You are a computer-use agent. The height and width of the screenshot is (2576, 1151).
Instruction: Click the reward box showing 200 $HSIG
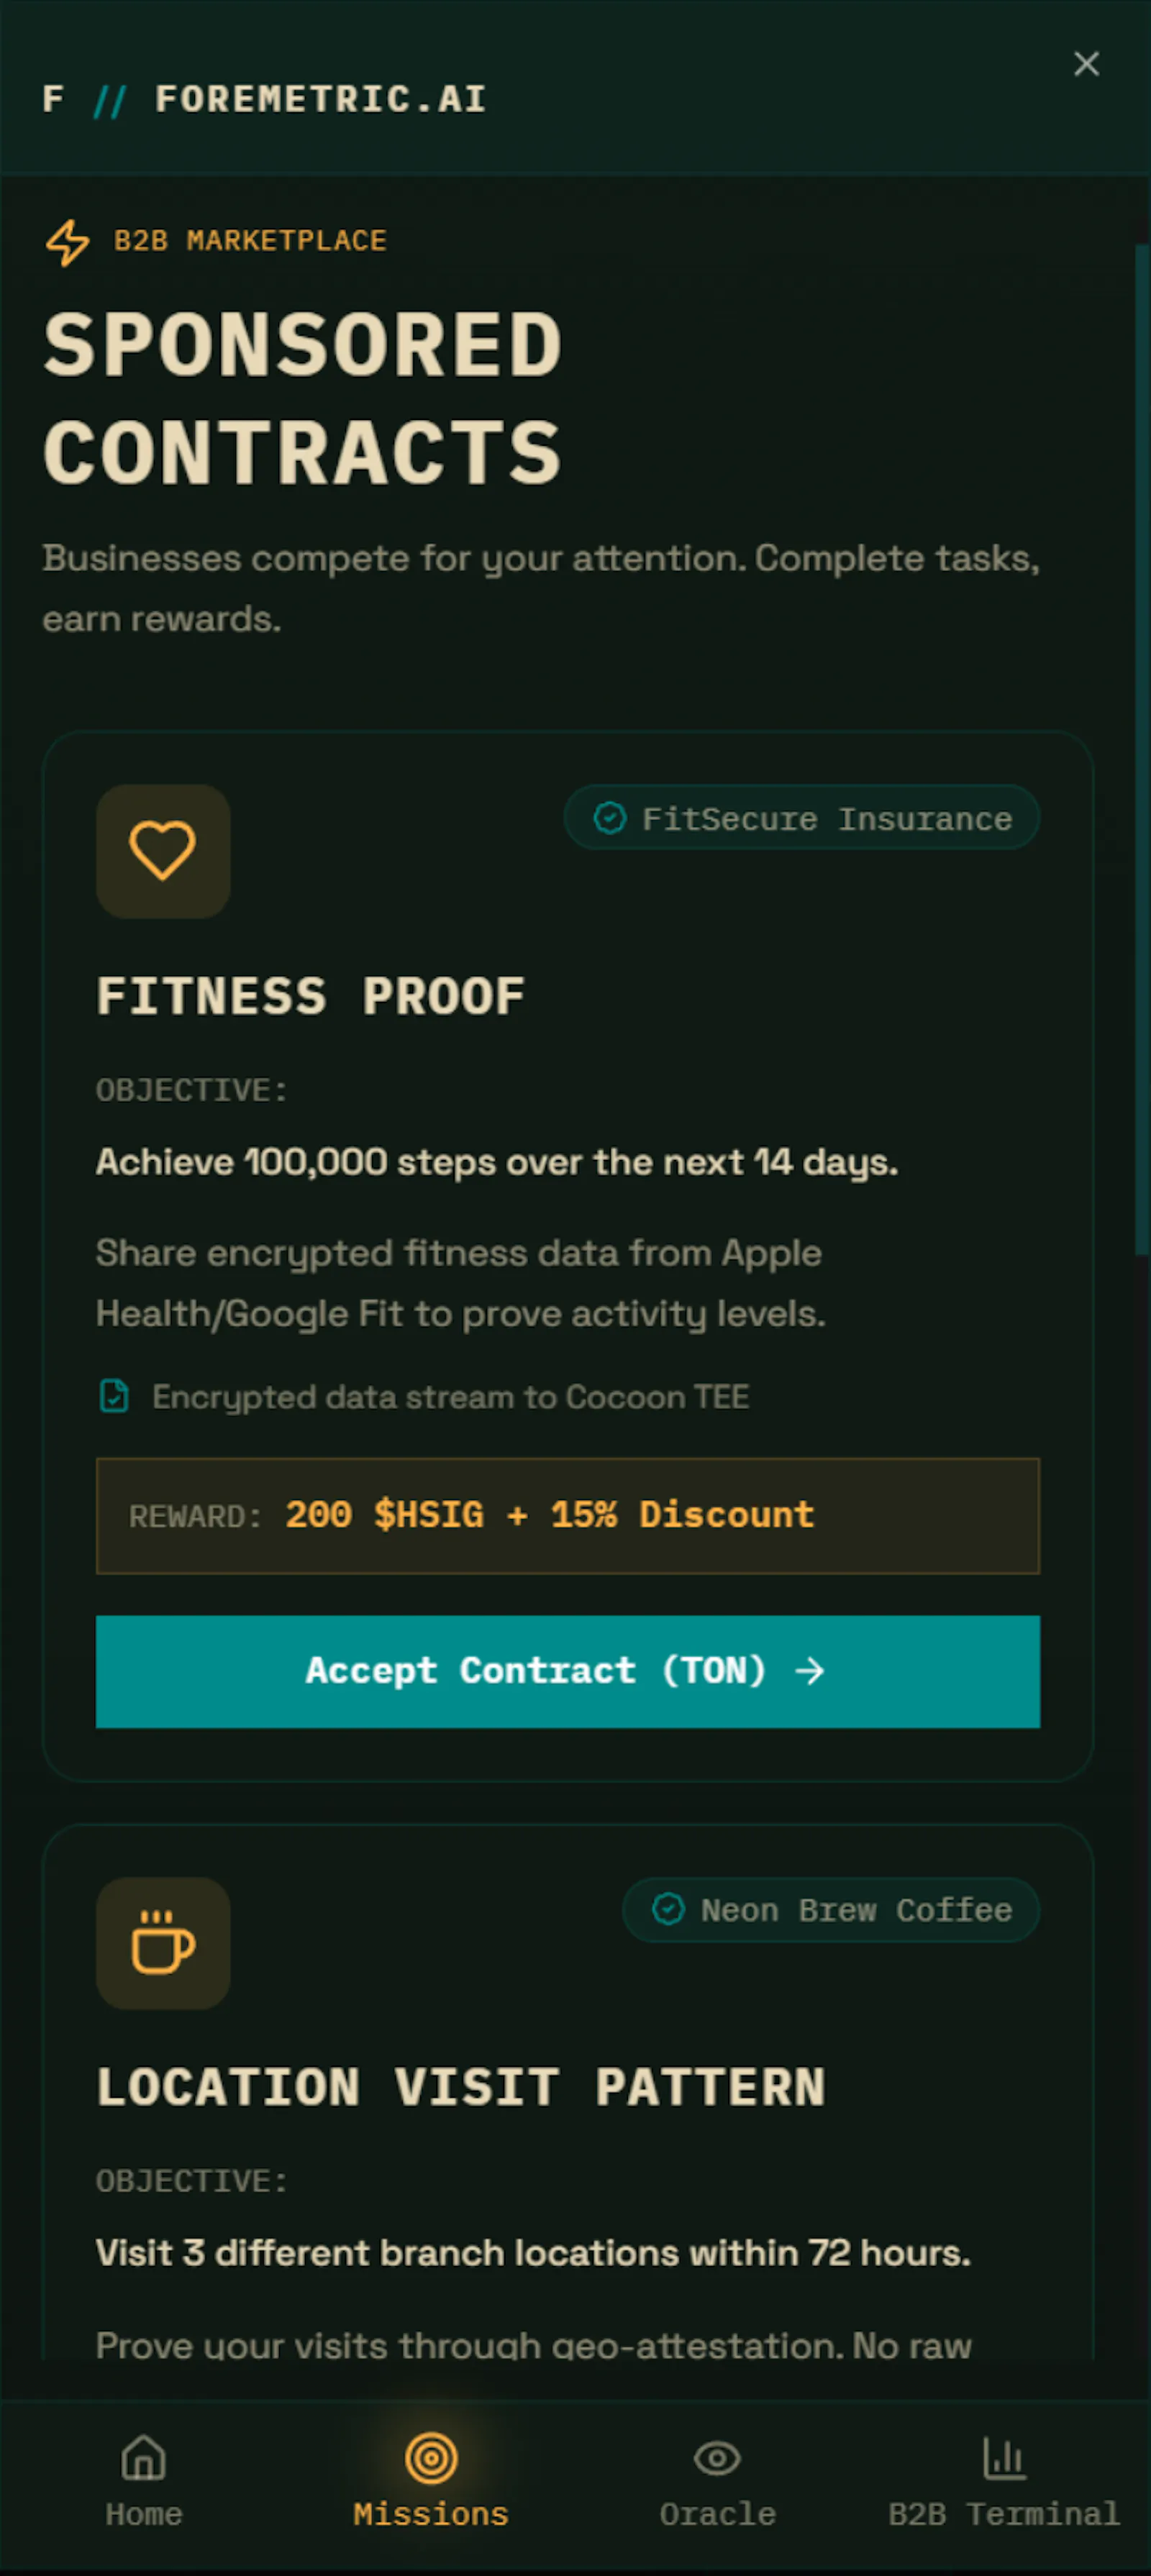(568, 1515)
